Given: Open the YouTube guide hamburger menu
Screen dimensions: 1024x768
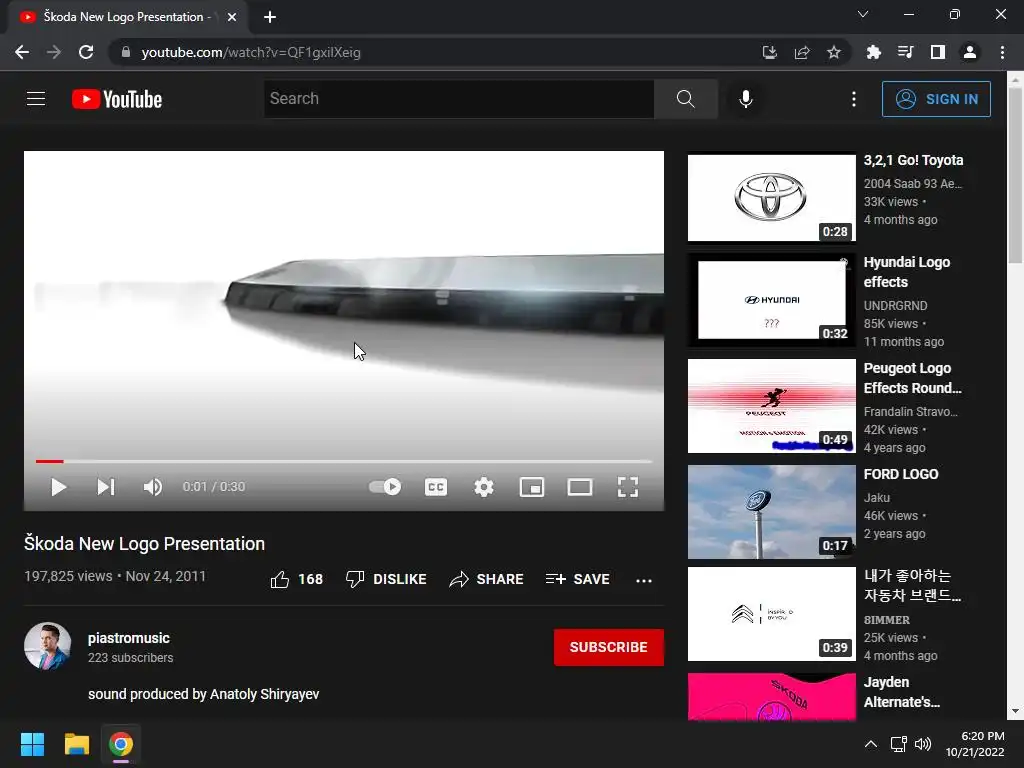Looking at the screenshot, I should (x=36, y=99).
